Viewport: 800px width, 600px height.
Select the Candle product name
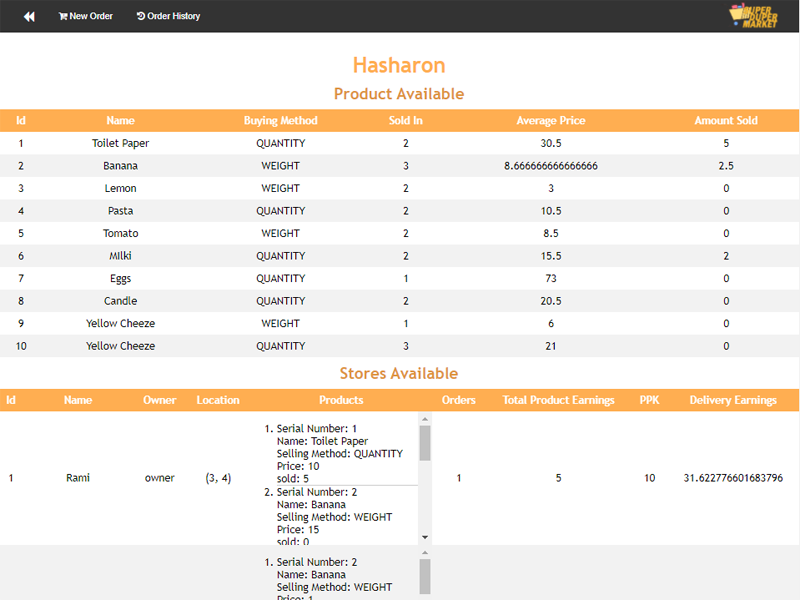[x=120, y=301]
